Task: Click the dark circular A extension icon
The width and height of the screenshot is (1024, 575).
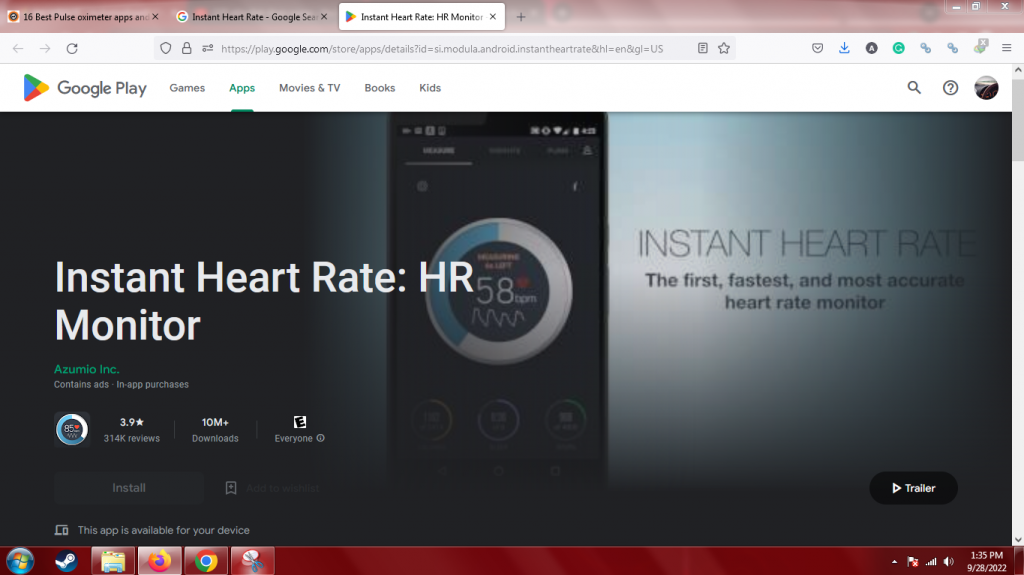Action: (871, 48)
